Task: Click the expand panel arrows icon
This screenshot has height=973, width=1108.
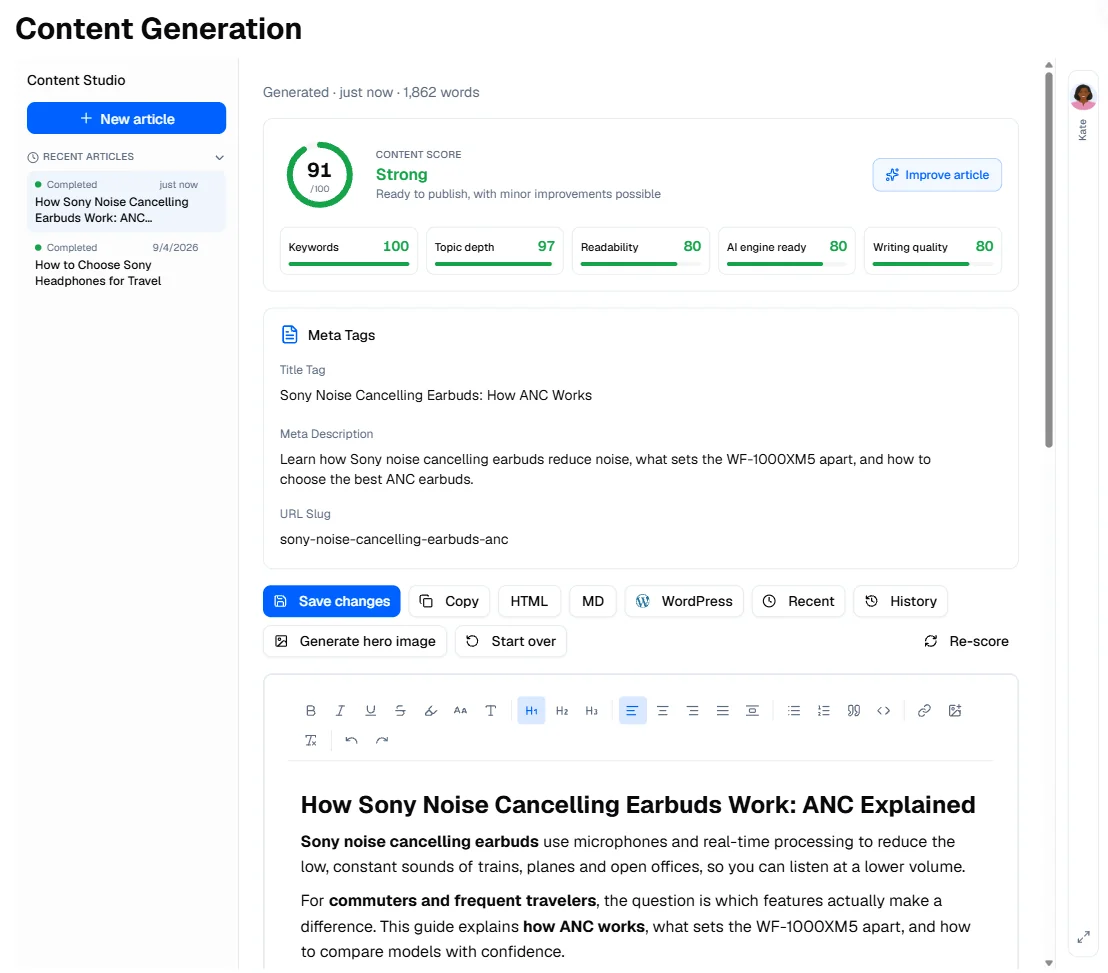Action: coord(1083,937)
